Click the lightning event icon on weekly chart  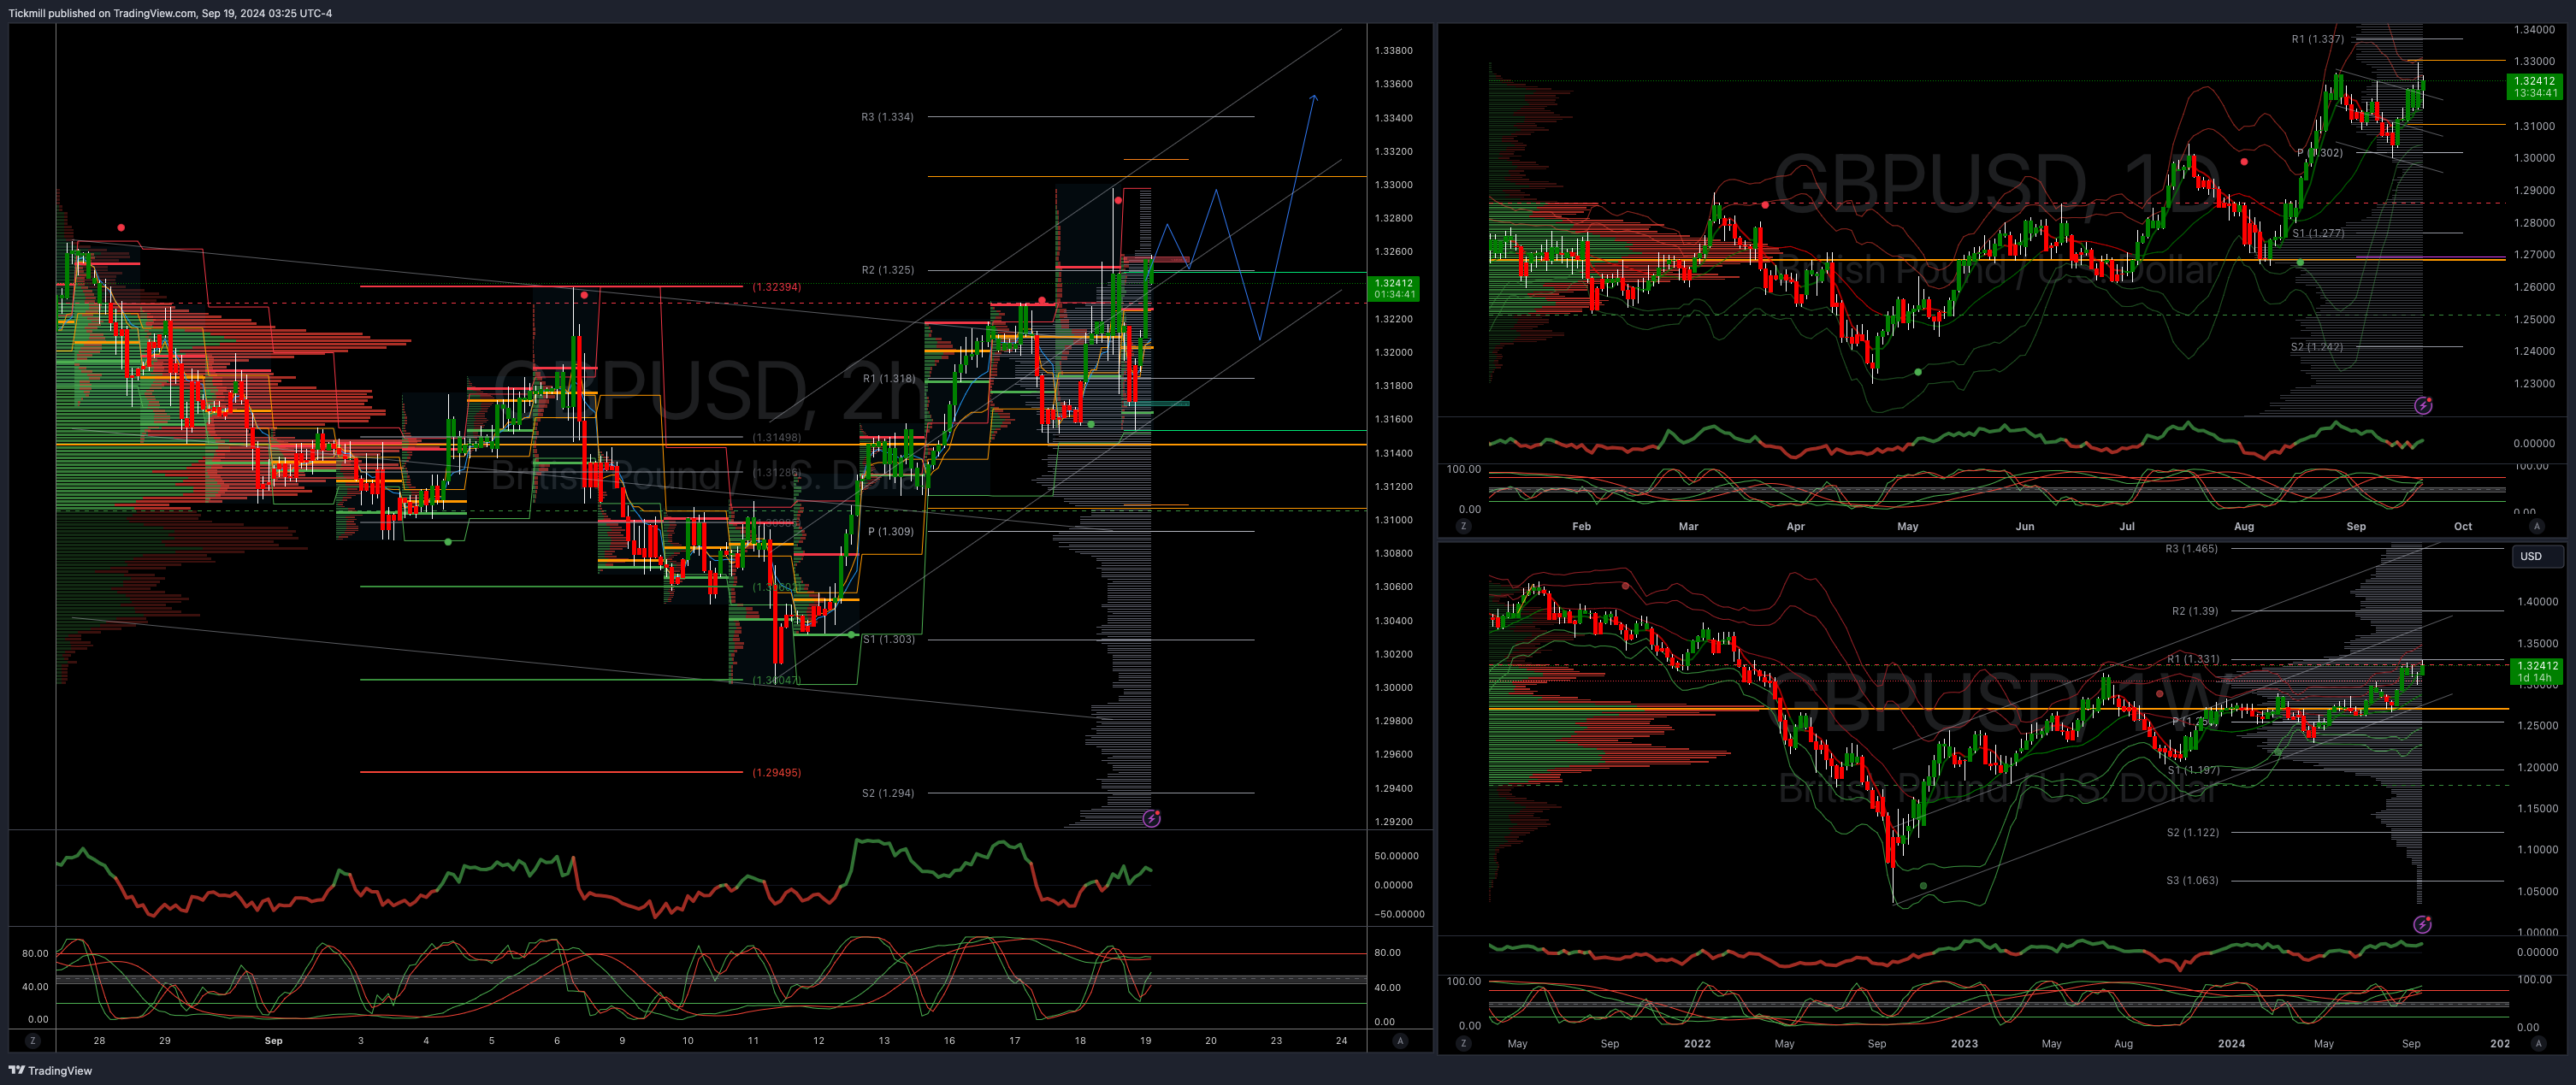click(2422, 924)
